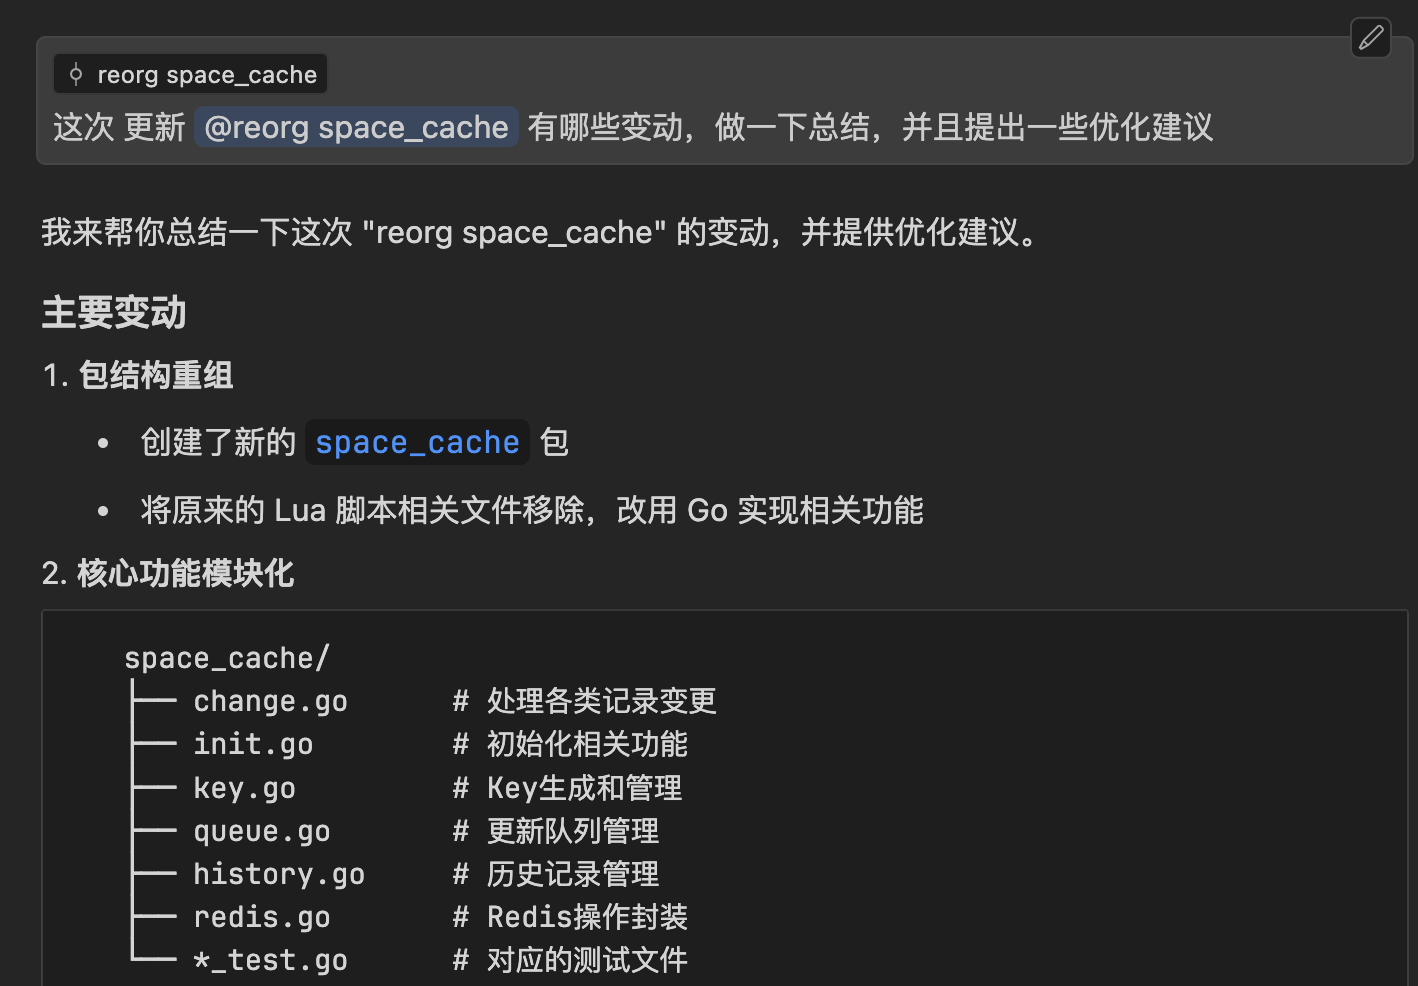Image resolution: width=1418 pixels, height=986 pixels.
Task: Click comment Key生成和管理
Action: (x=584, y=788)
